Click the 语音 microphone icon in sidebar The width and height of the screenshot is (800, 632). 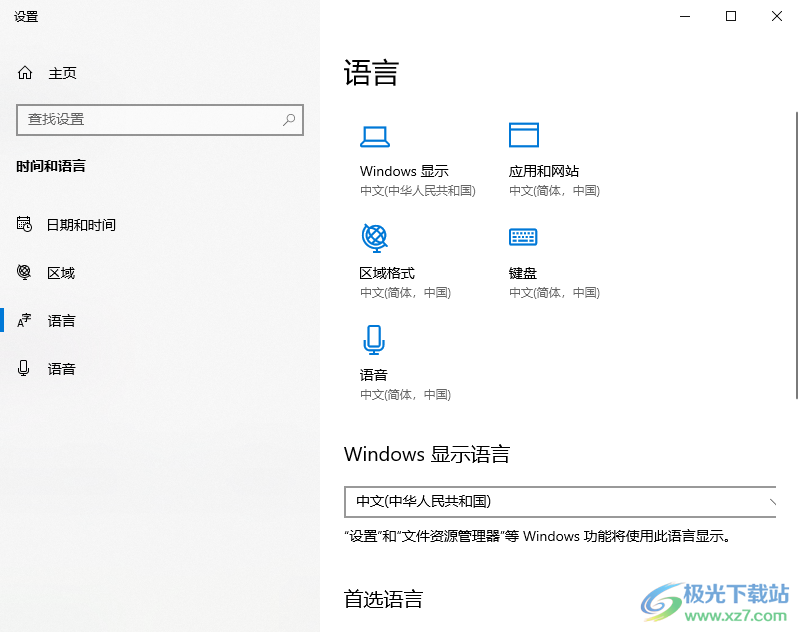click(x=24, y=368)
